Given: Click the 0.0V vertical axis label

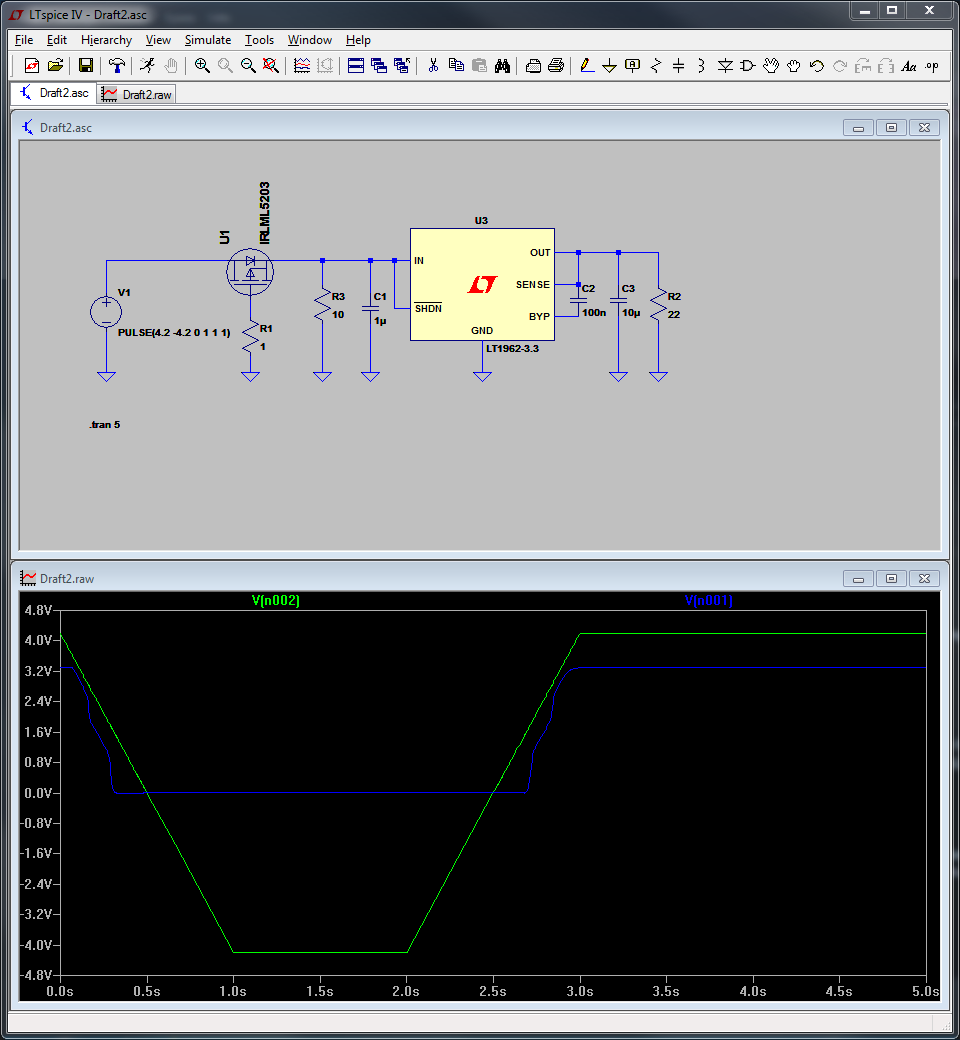Looking at the screenshot, I should pos(38,793).
